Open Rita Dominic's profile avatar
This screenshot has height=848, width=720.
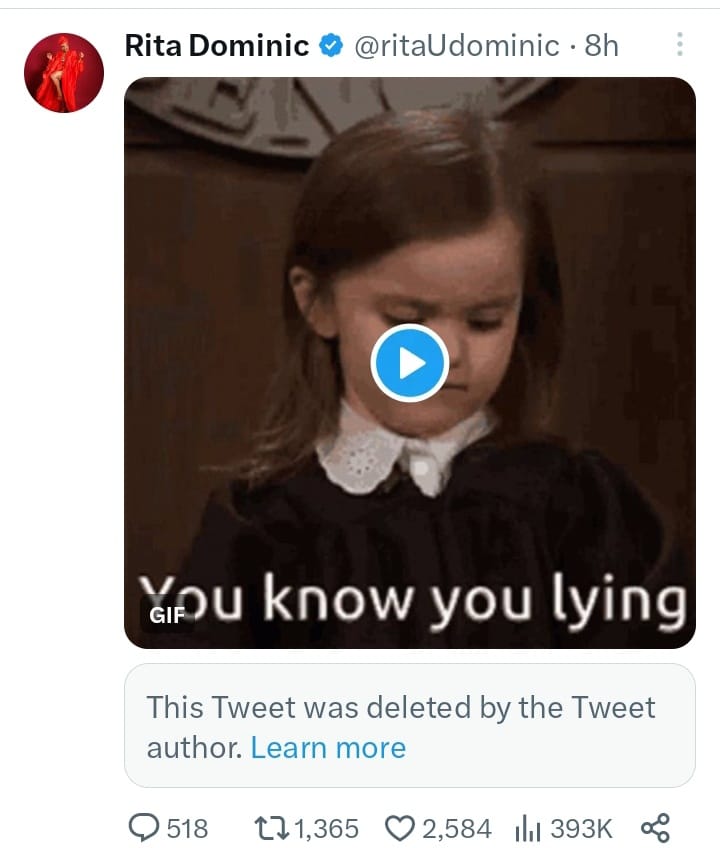pyautogui.click(x=64, y=72)
